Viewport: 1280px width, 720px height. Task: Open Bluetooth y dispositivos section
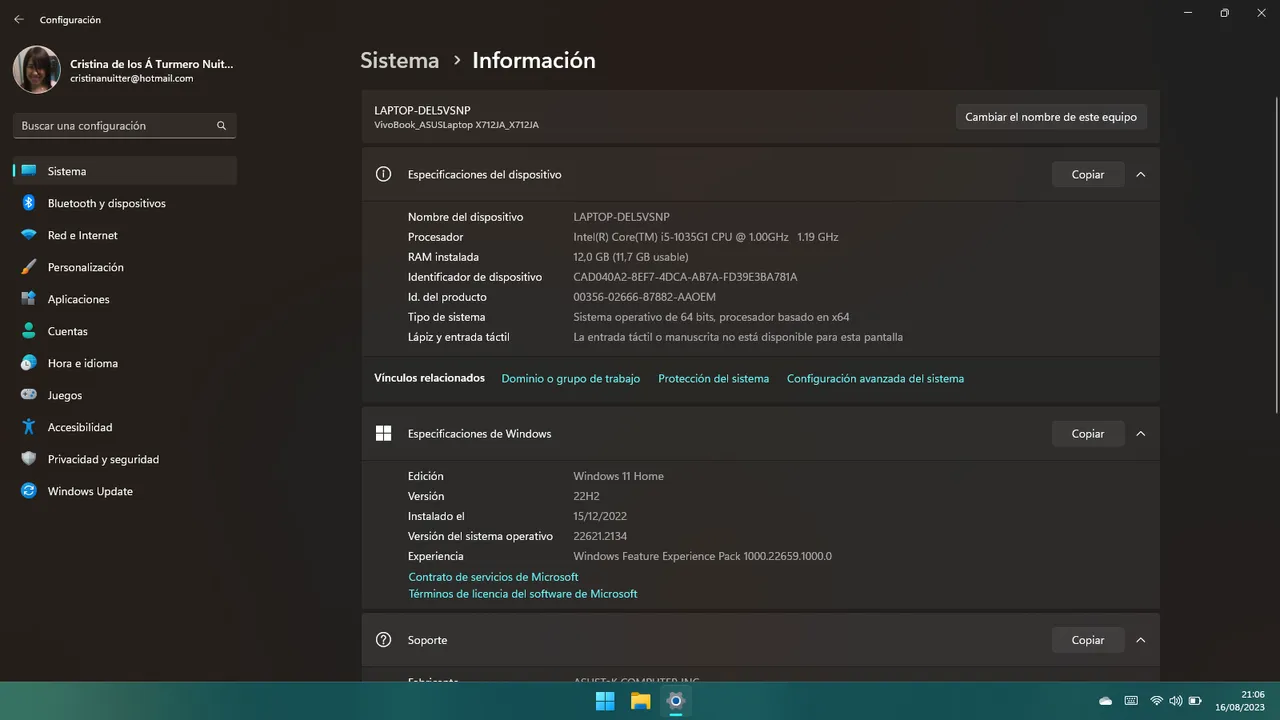tap(124, 203)
